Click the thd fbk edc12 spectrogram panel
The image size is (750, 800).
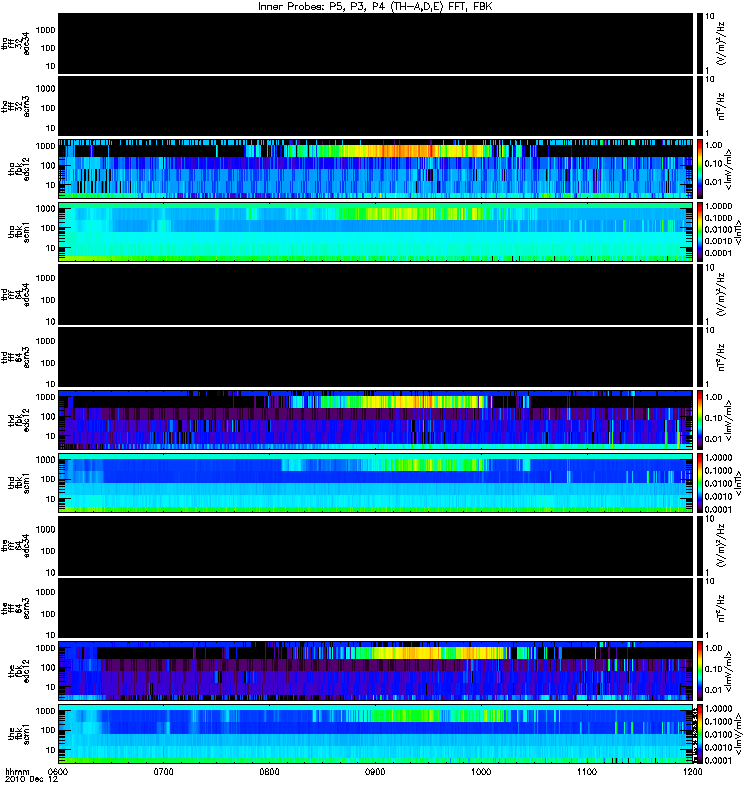(375, 420)
